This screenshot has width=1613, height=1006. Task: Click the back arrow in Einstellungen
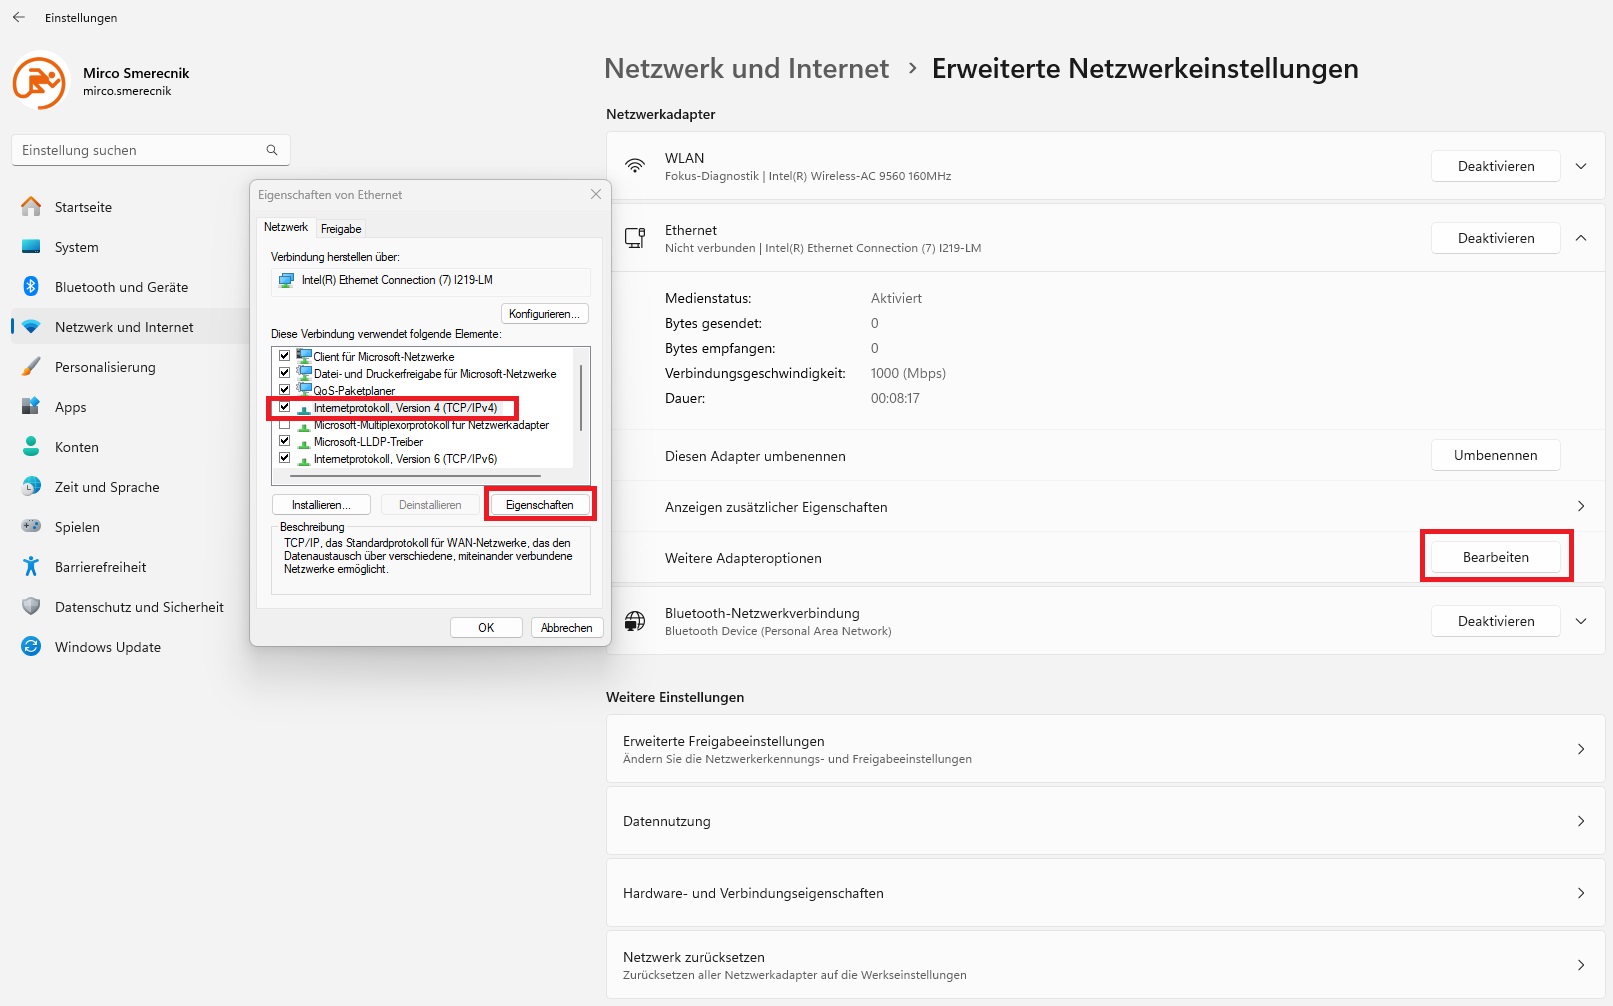[x=19, y=17]
